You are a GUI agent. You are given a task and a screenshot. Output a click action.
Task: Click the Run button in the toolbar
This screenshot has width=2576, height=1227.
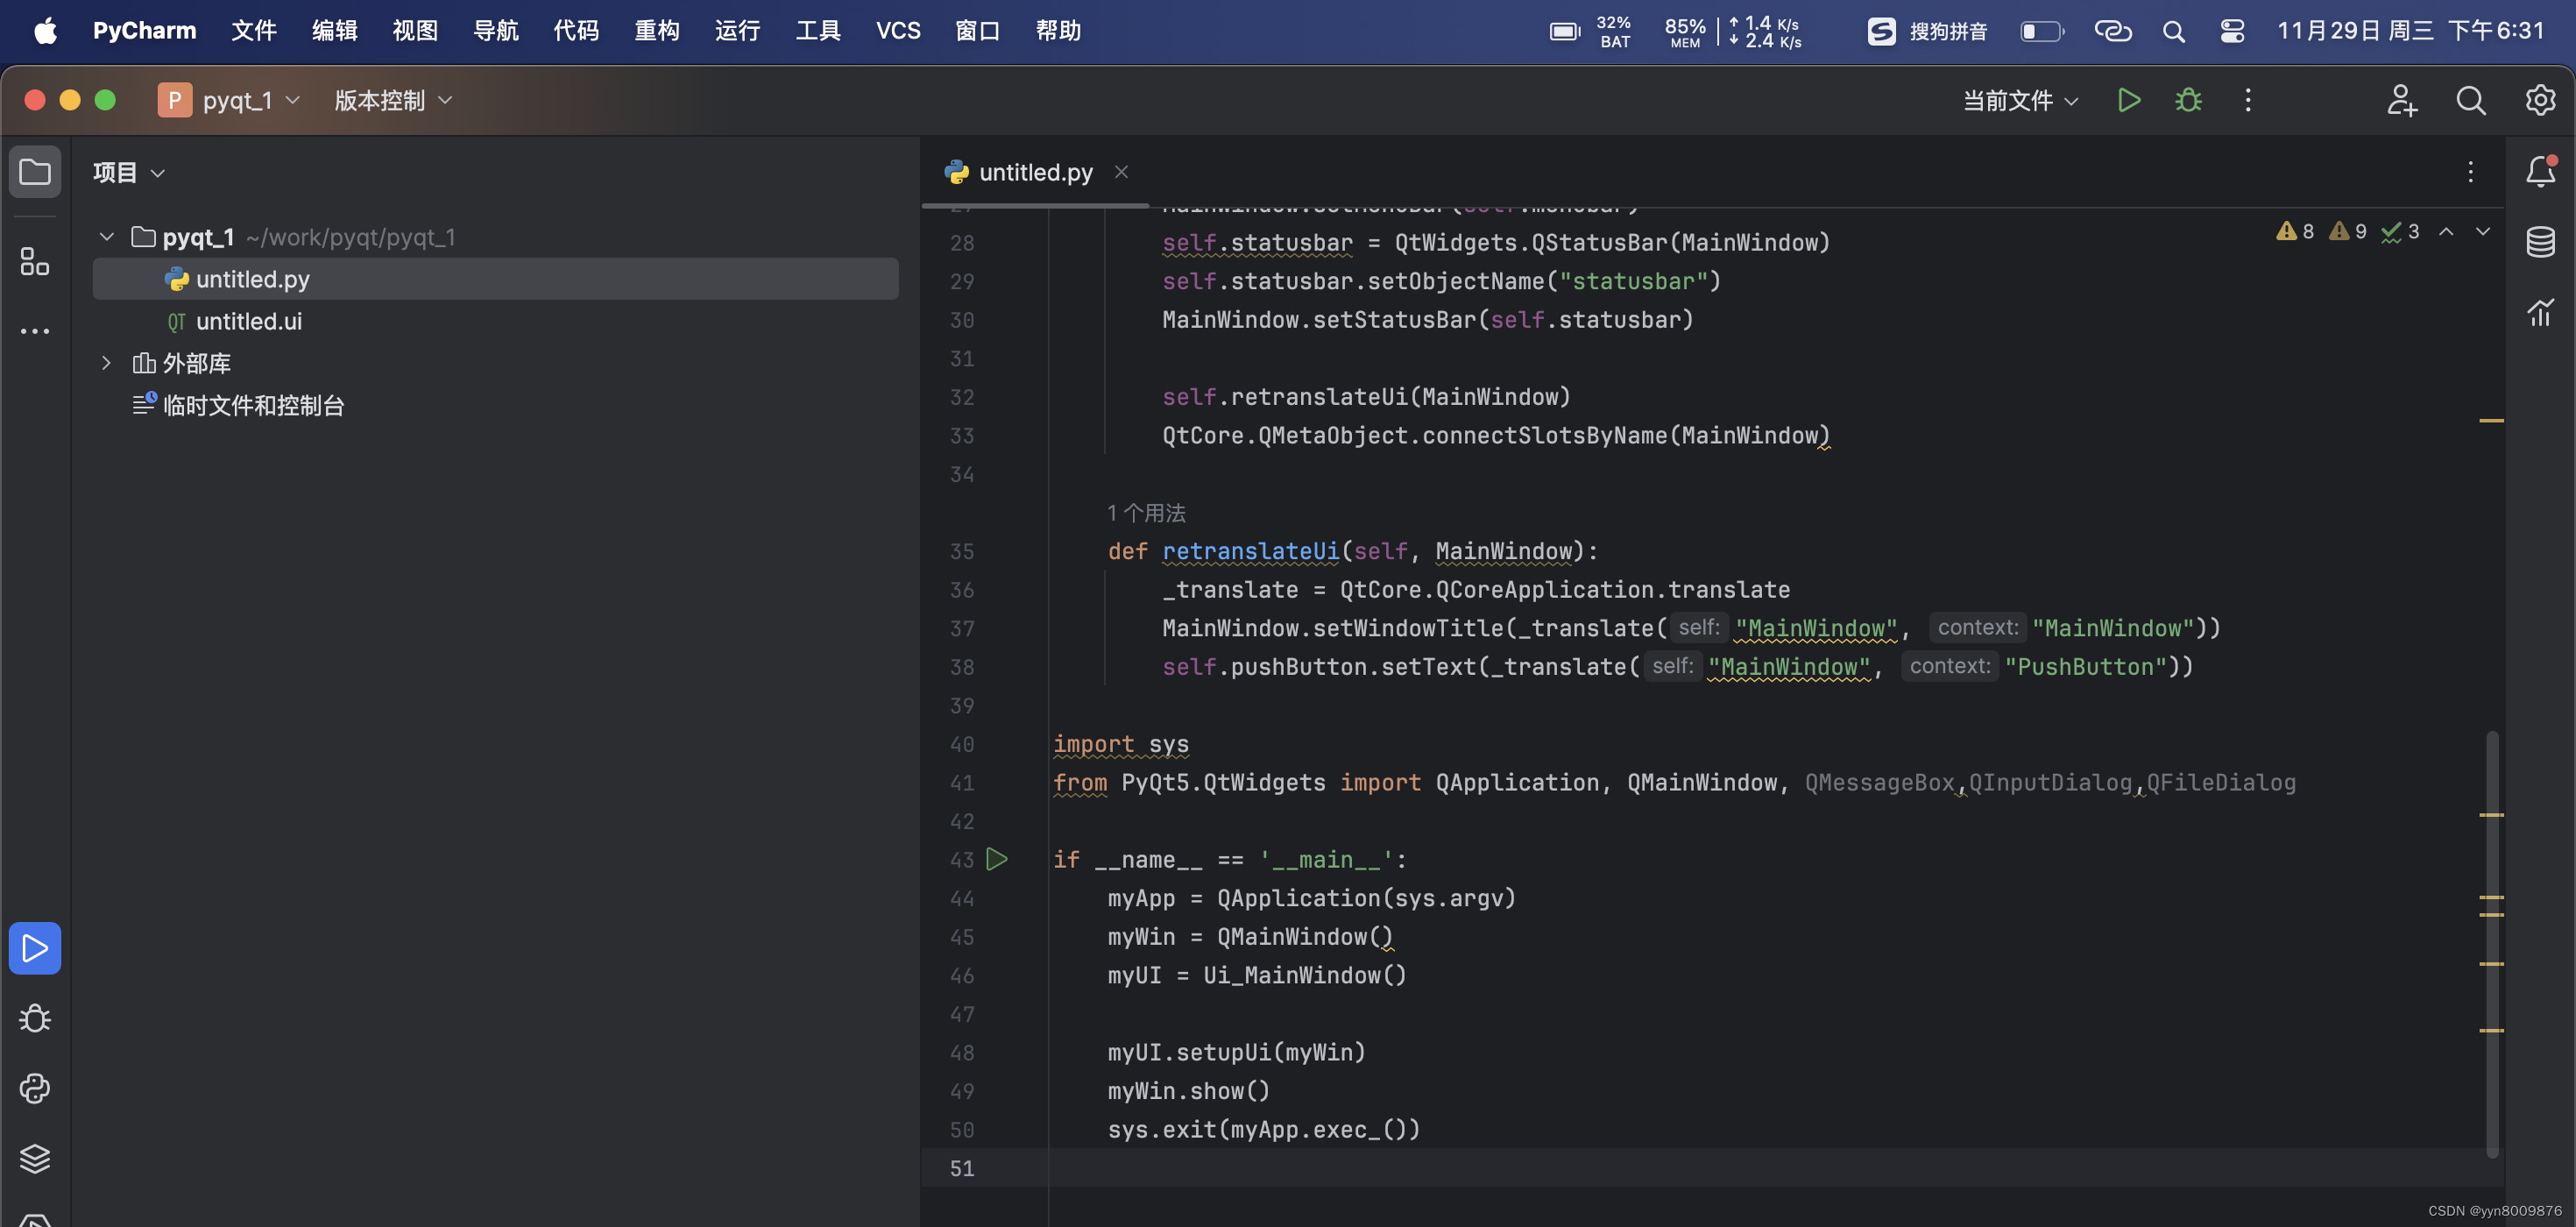(2128, 100)
